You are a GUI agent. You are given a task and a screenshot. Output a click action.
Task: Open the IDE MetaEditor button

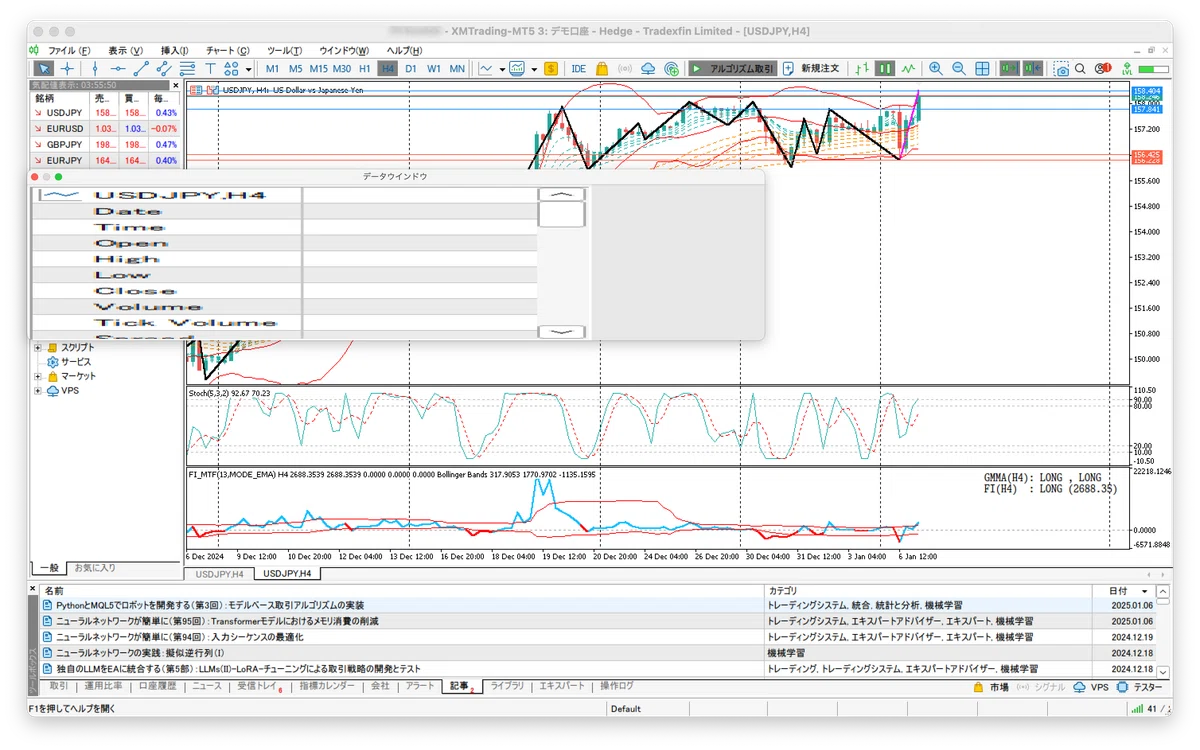579,69
